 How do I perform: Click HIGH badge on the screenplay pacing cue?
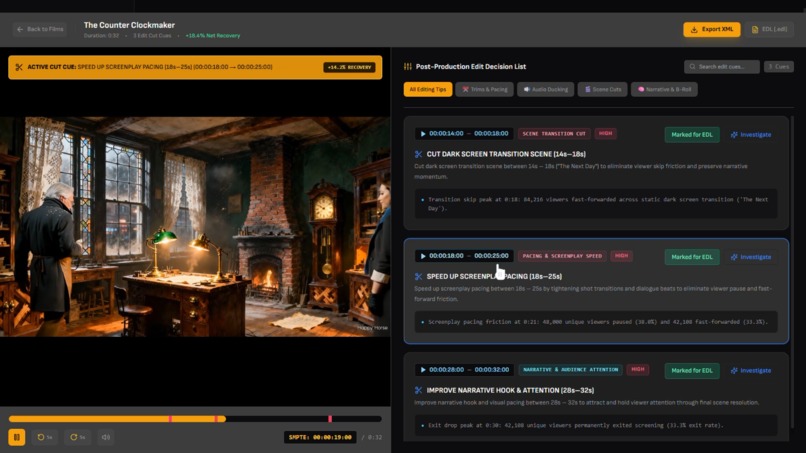(x=621, y=256)
